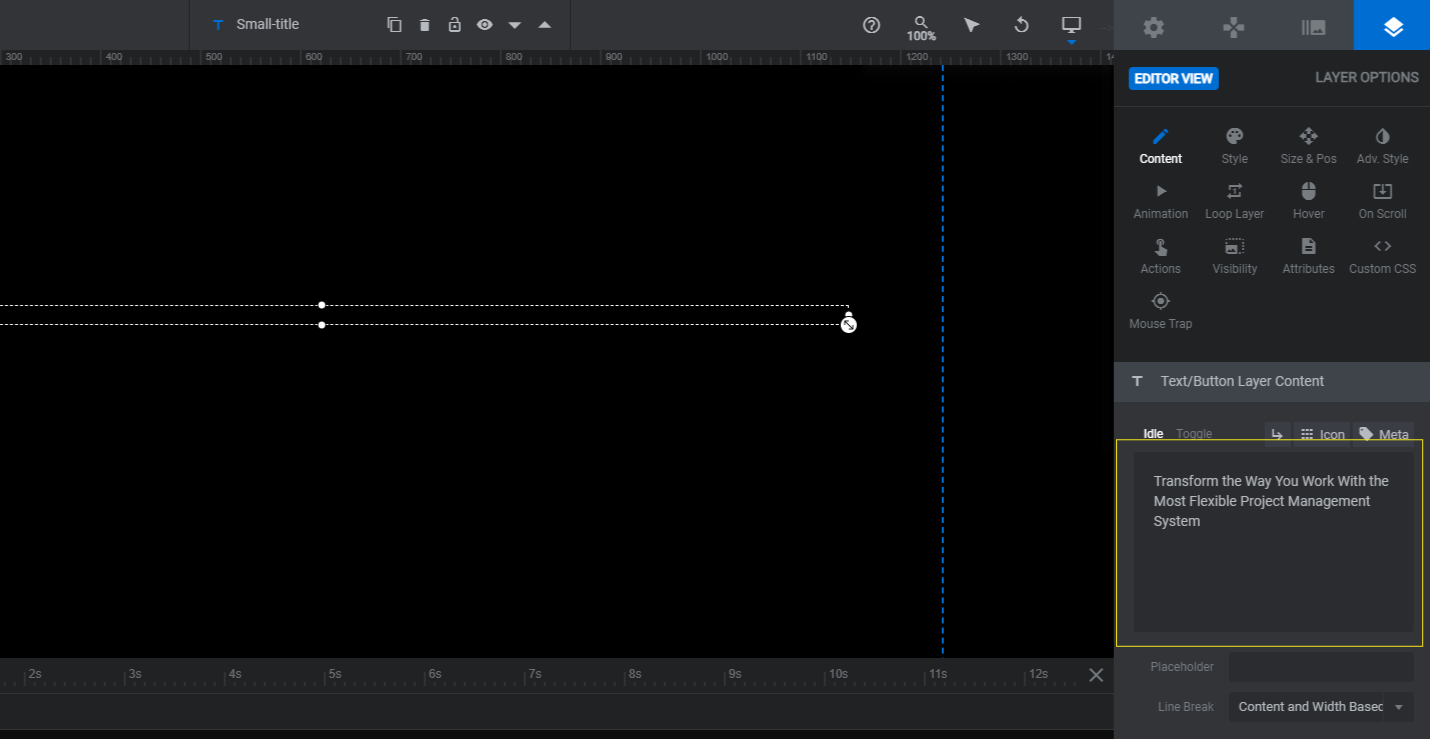Open the Slide options tab
This screenshot has width=1430, height=739.
[x=1314, y=27]
